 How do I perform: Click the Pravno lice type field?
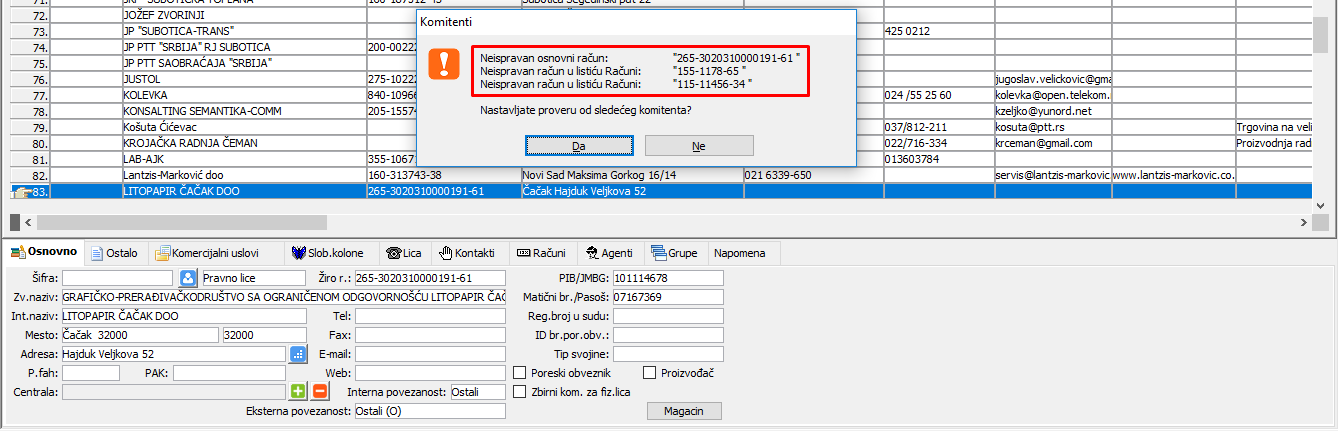pos(252,278)
